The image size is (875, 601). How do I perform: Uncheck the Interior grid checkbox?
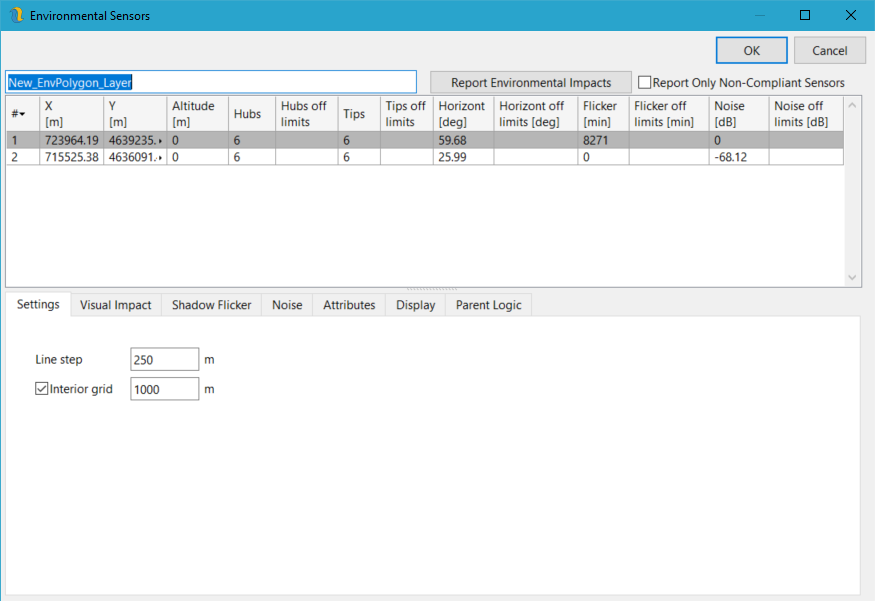42,389
